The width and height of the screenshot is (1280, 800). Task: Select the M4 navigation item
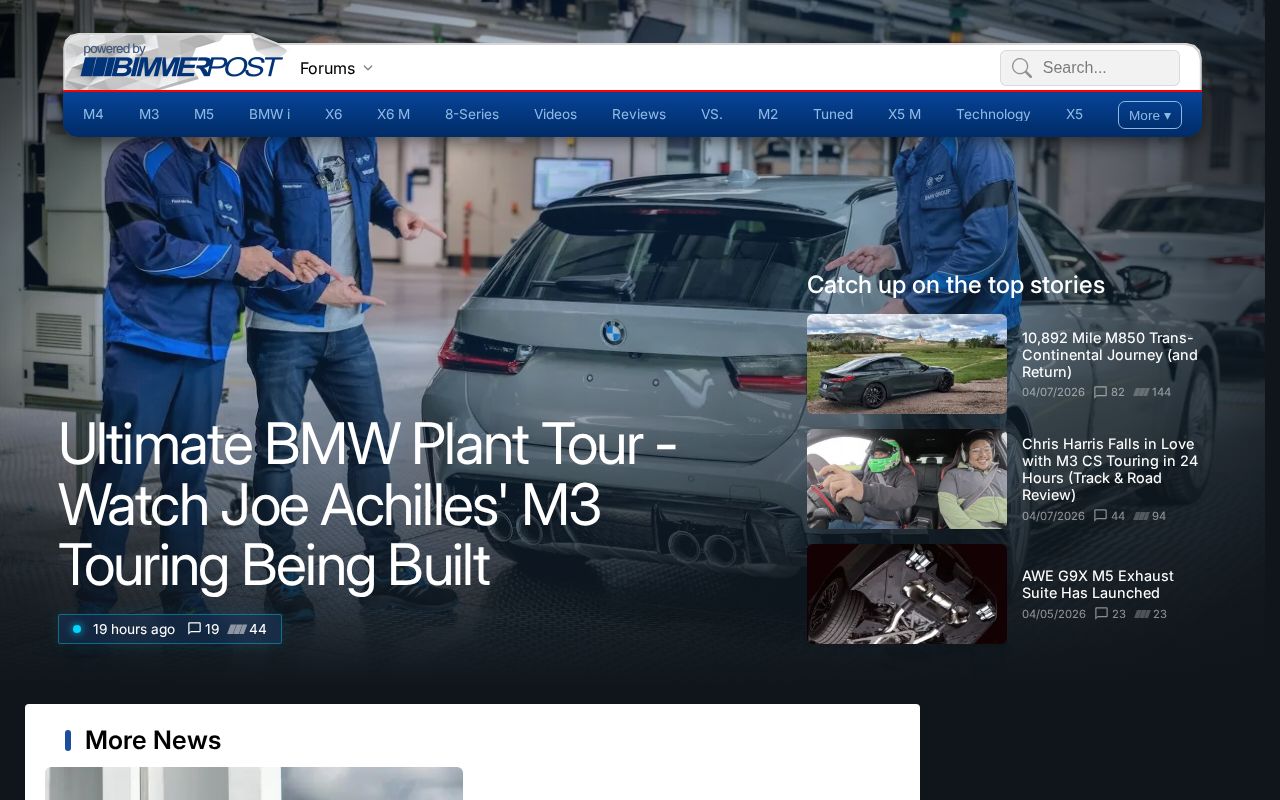click(x=93, y=114)
